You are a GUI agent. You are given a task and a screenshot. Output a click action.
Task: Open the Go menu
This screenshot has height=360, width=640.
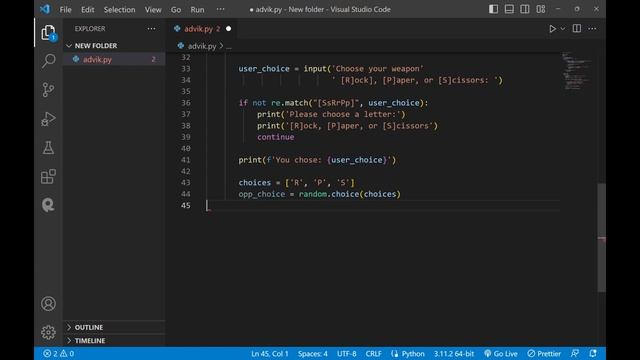click(176, 9)
